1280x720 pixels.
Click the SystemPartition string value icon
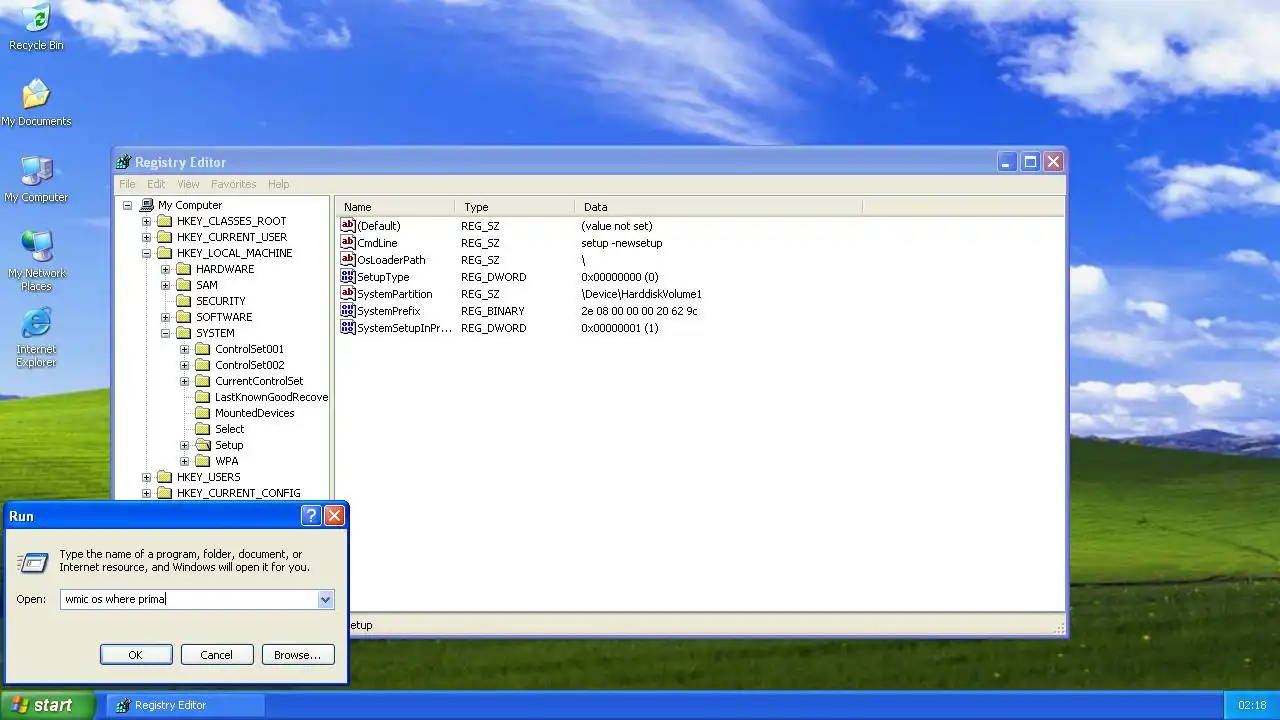point(348,294)
